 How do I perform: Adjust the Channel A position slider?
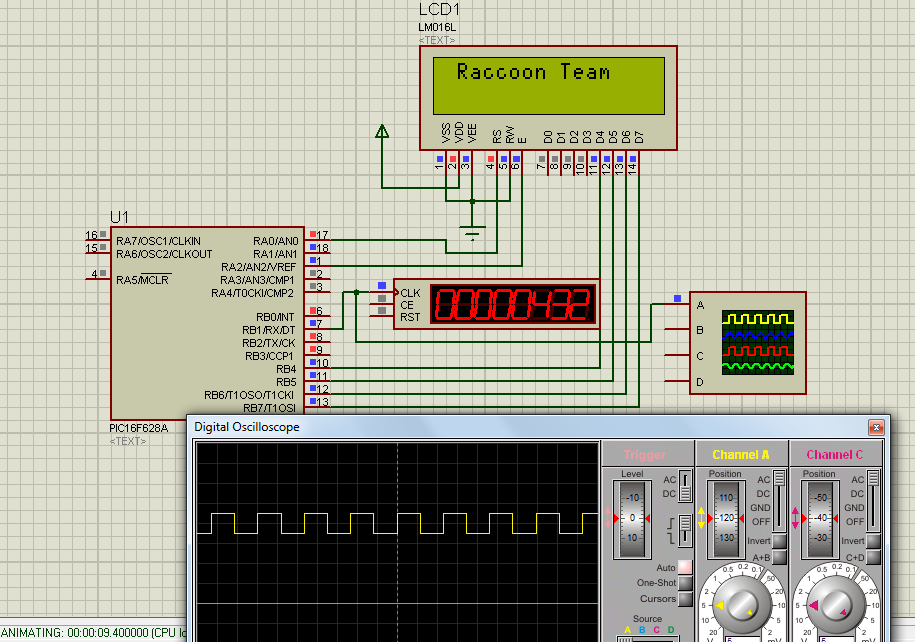point(725,518)
